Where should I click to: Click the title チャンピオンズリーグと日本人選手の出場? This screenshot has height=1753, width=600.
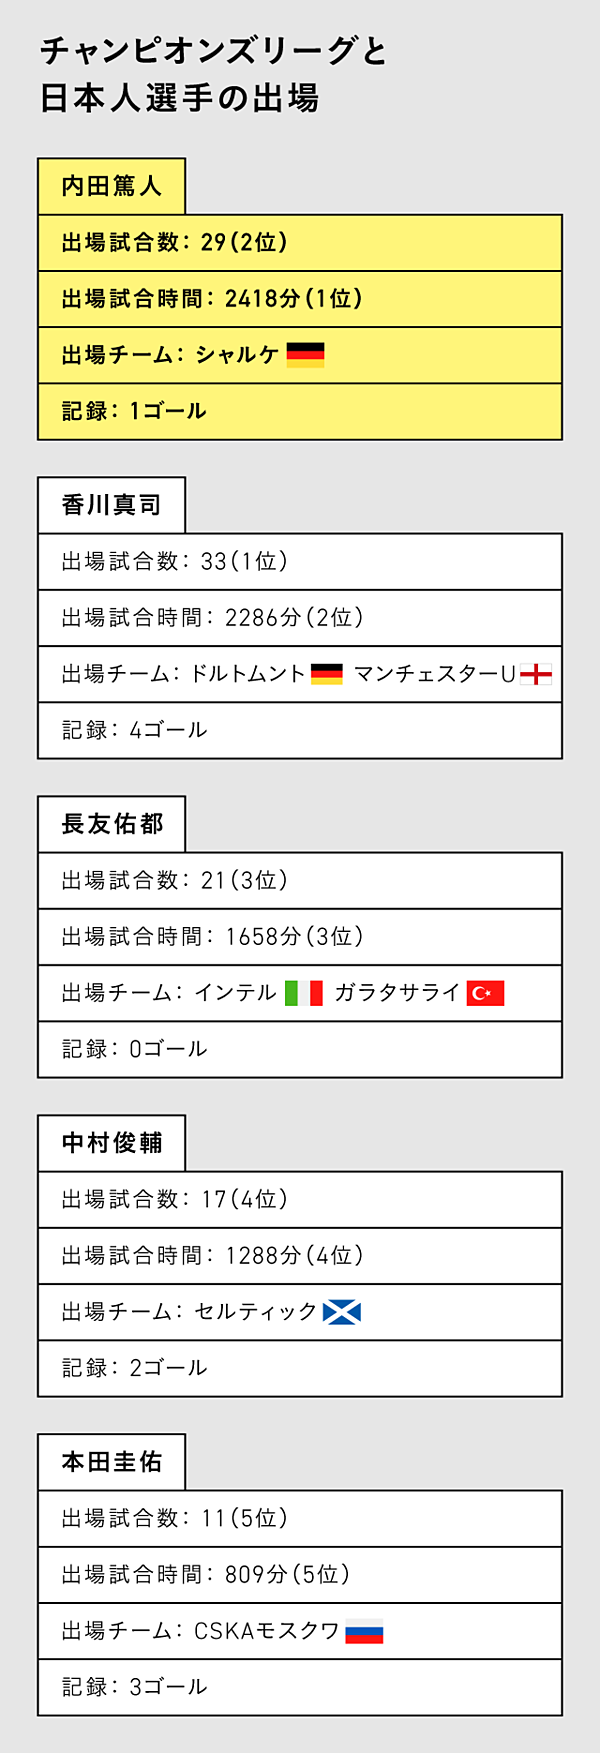point(213,74)
